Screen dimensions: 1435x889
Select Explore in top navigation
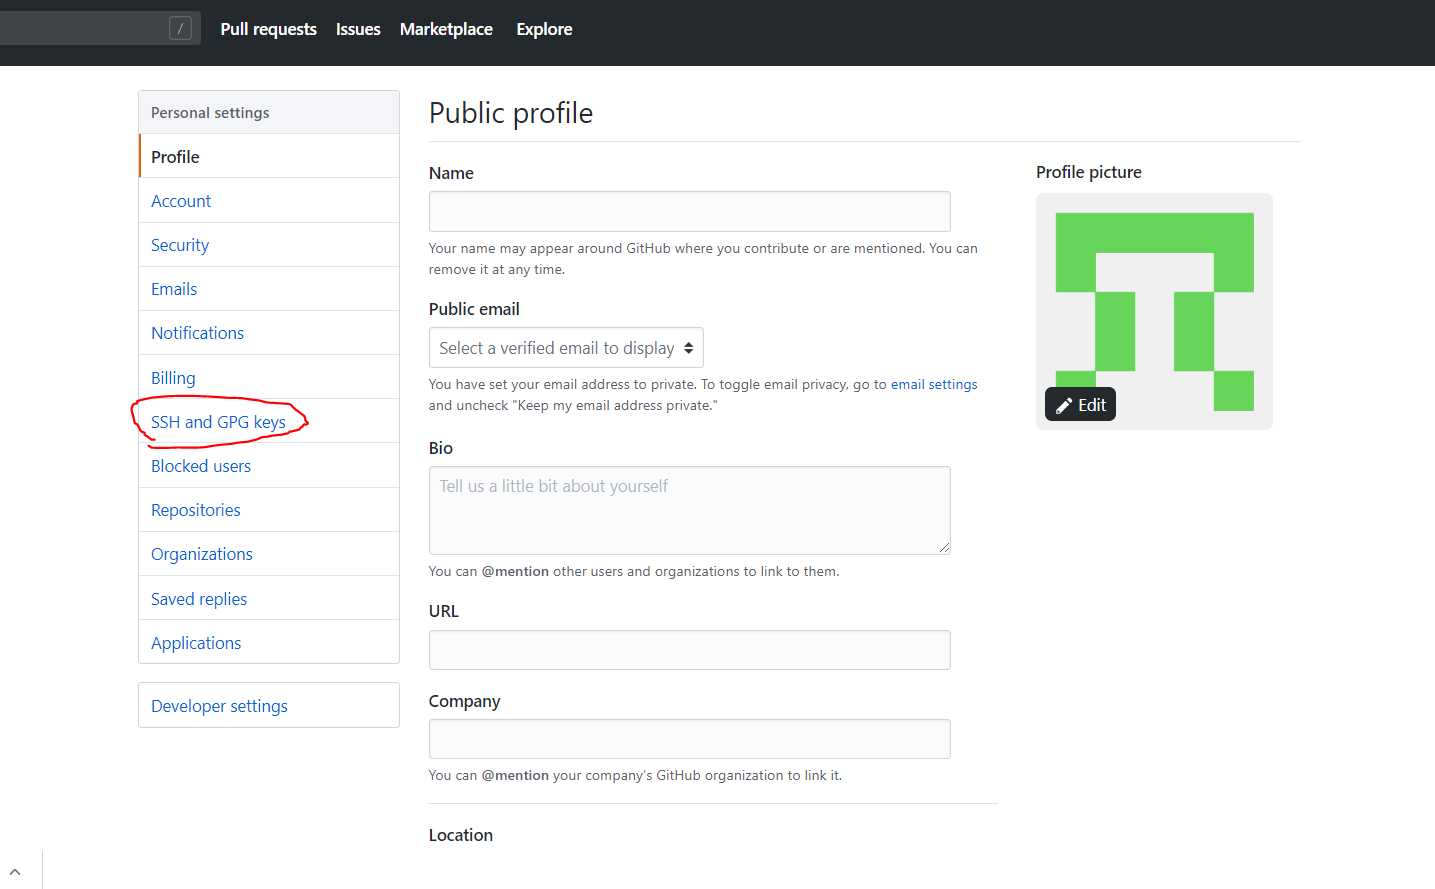(x=544, y=29)
